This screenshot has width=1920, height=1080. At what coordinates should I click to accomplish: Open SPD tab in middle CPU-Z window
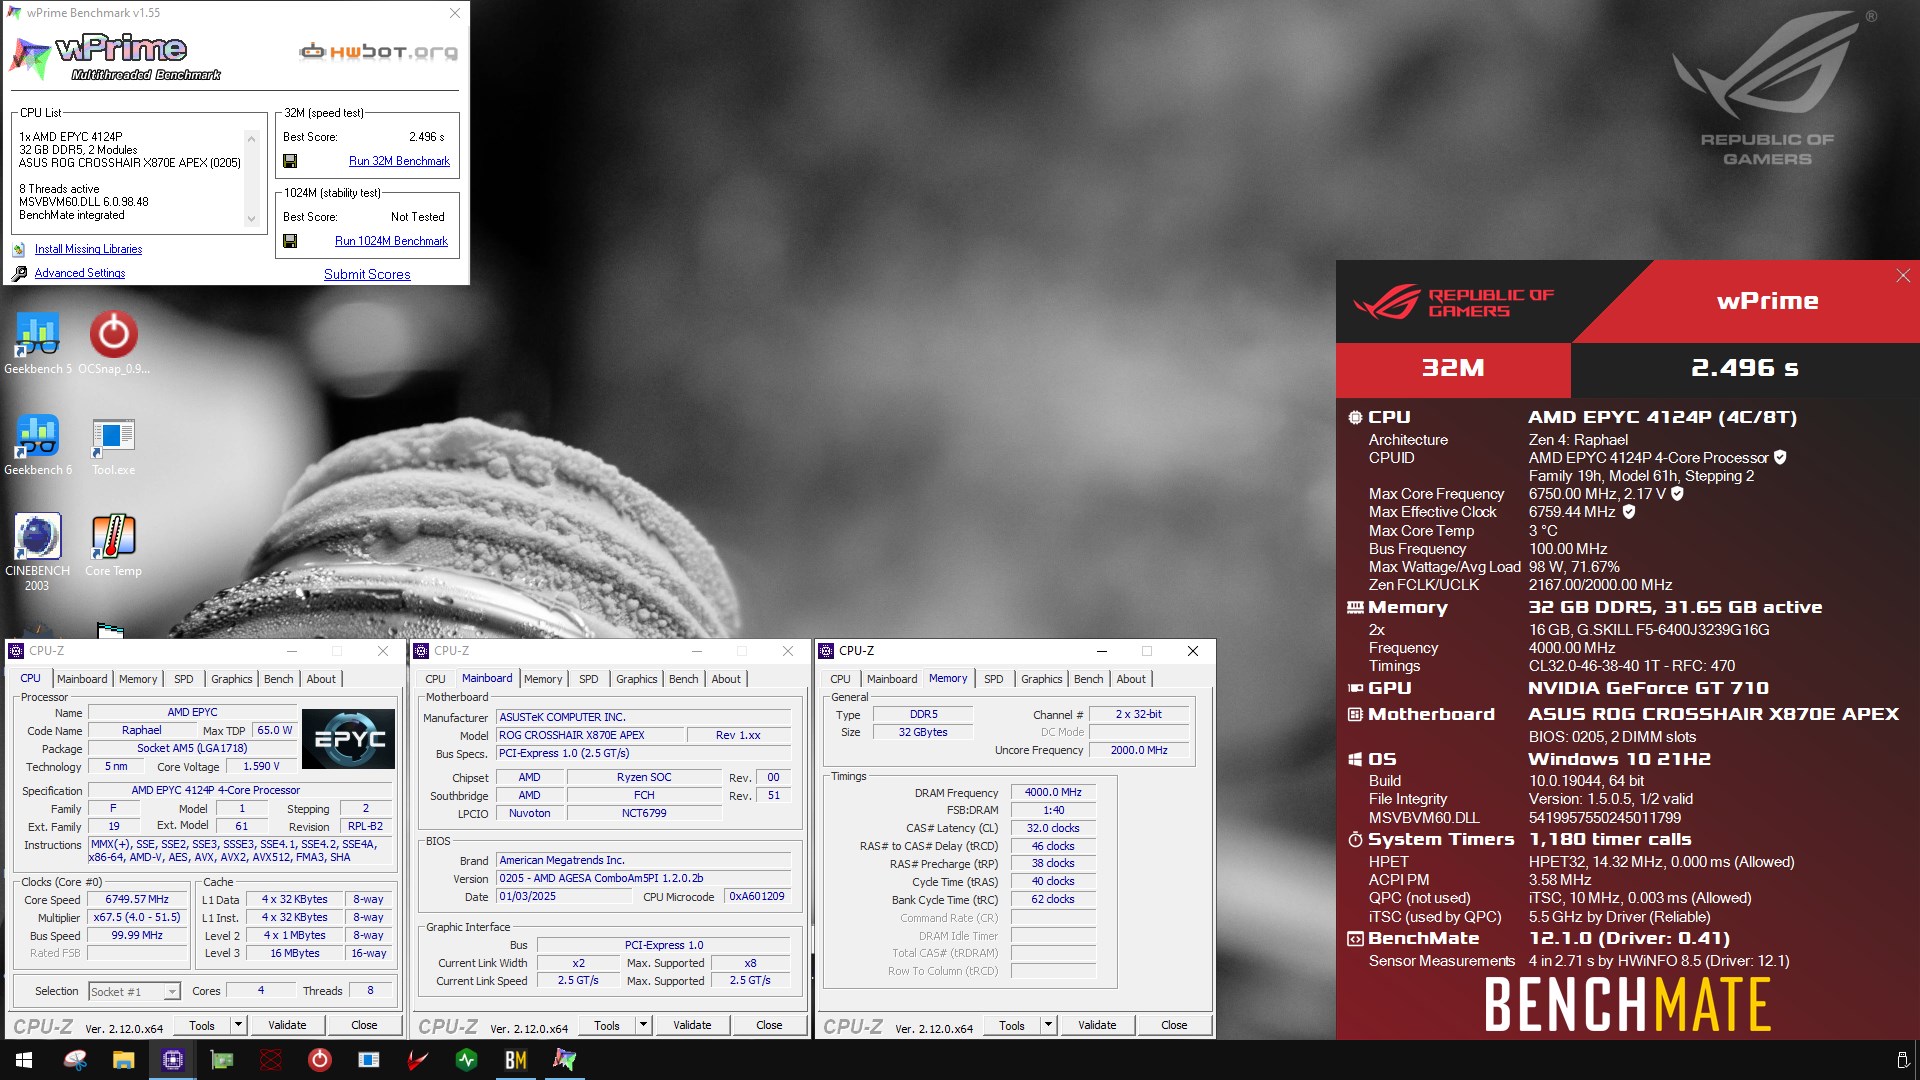pos(589,679)
